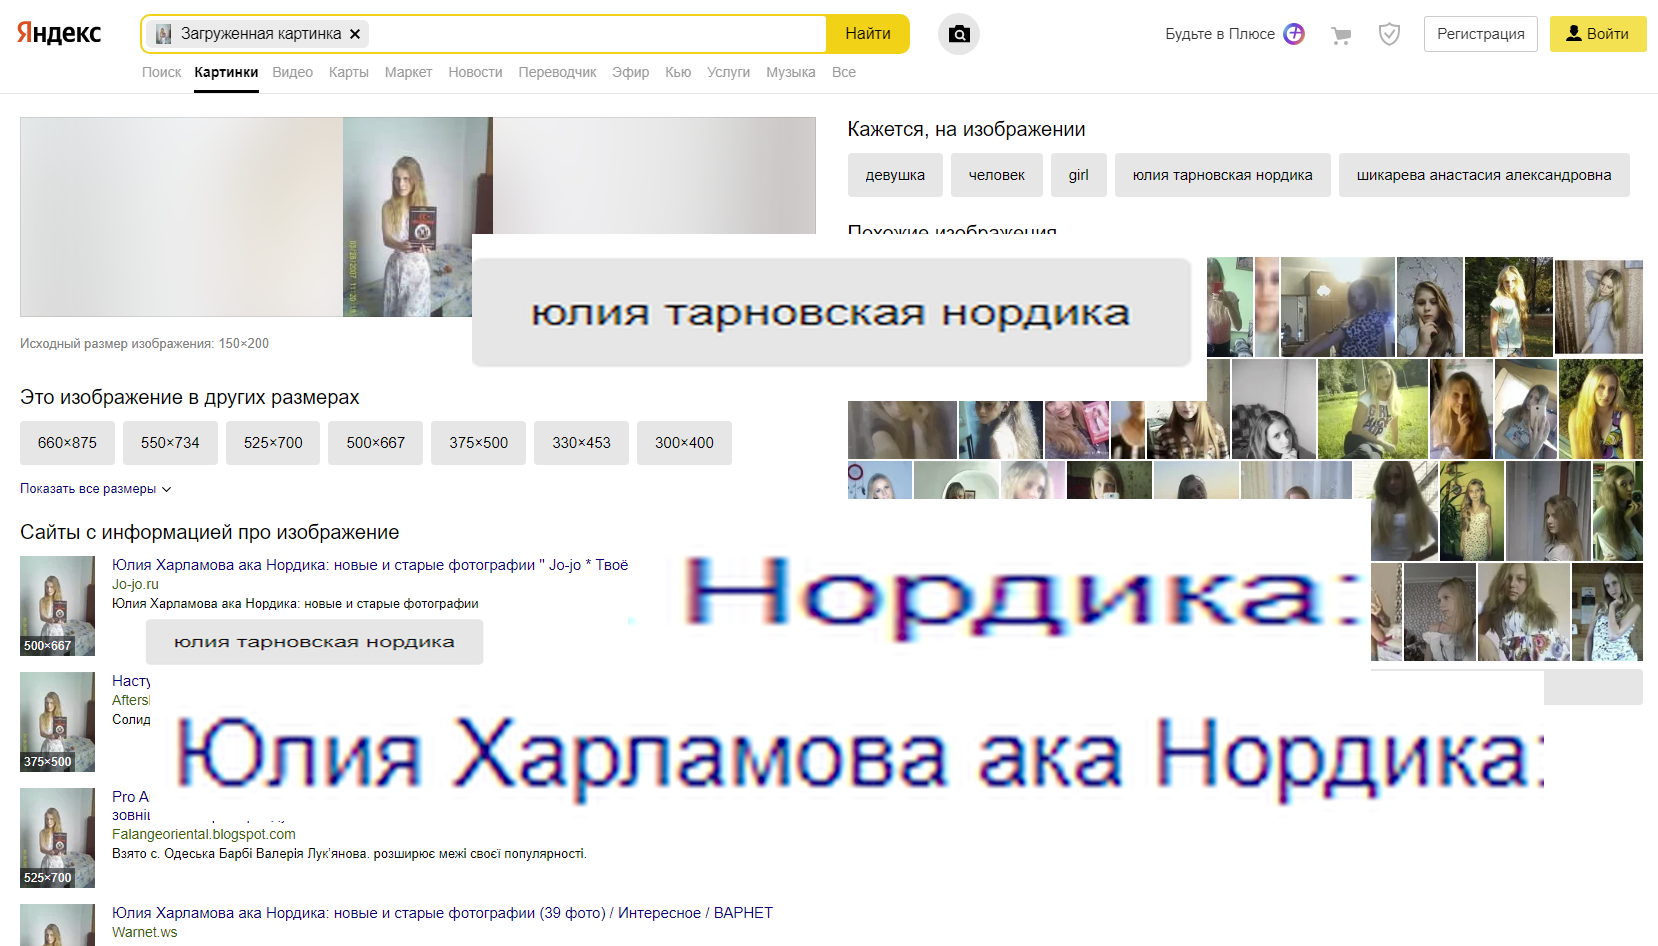Choose the 660×875 size button
1658x946 pixels.
(67, 443)
